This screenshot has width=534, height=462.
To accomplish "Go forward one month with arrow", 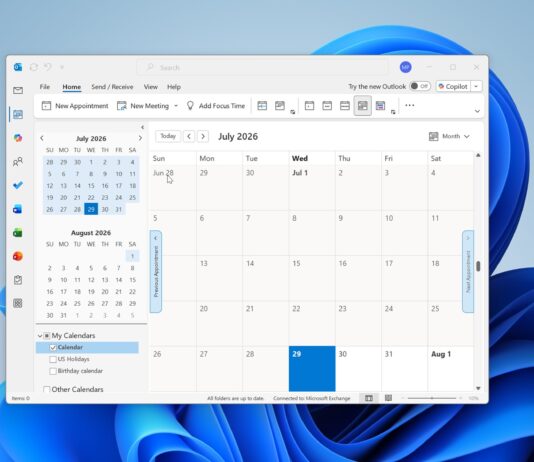I will point(203,137).
